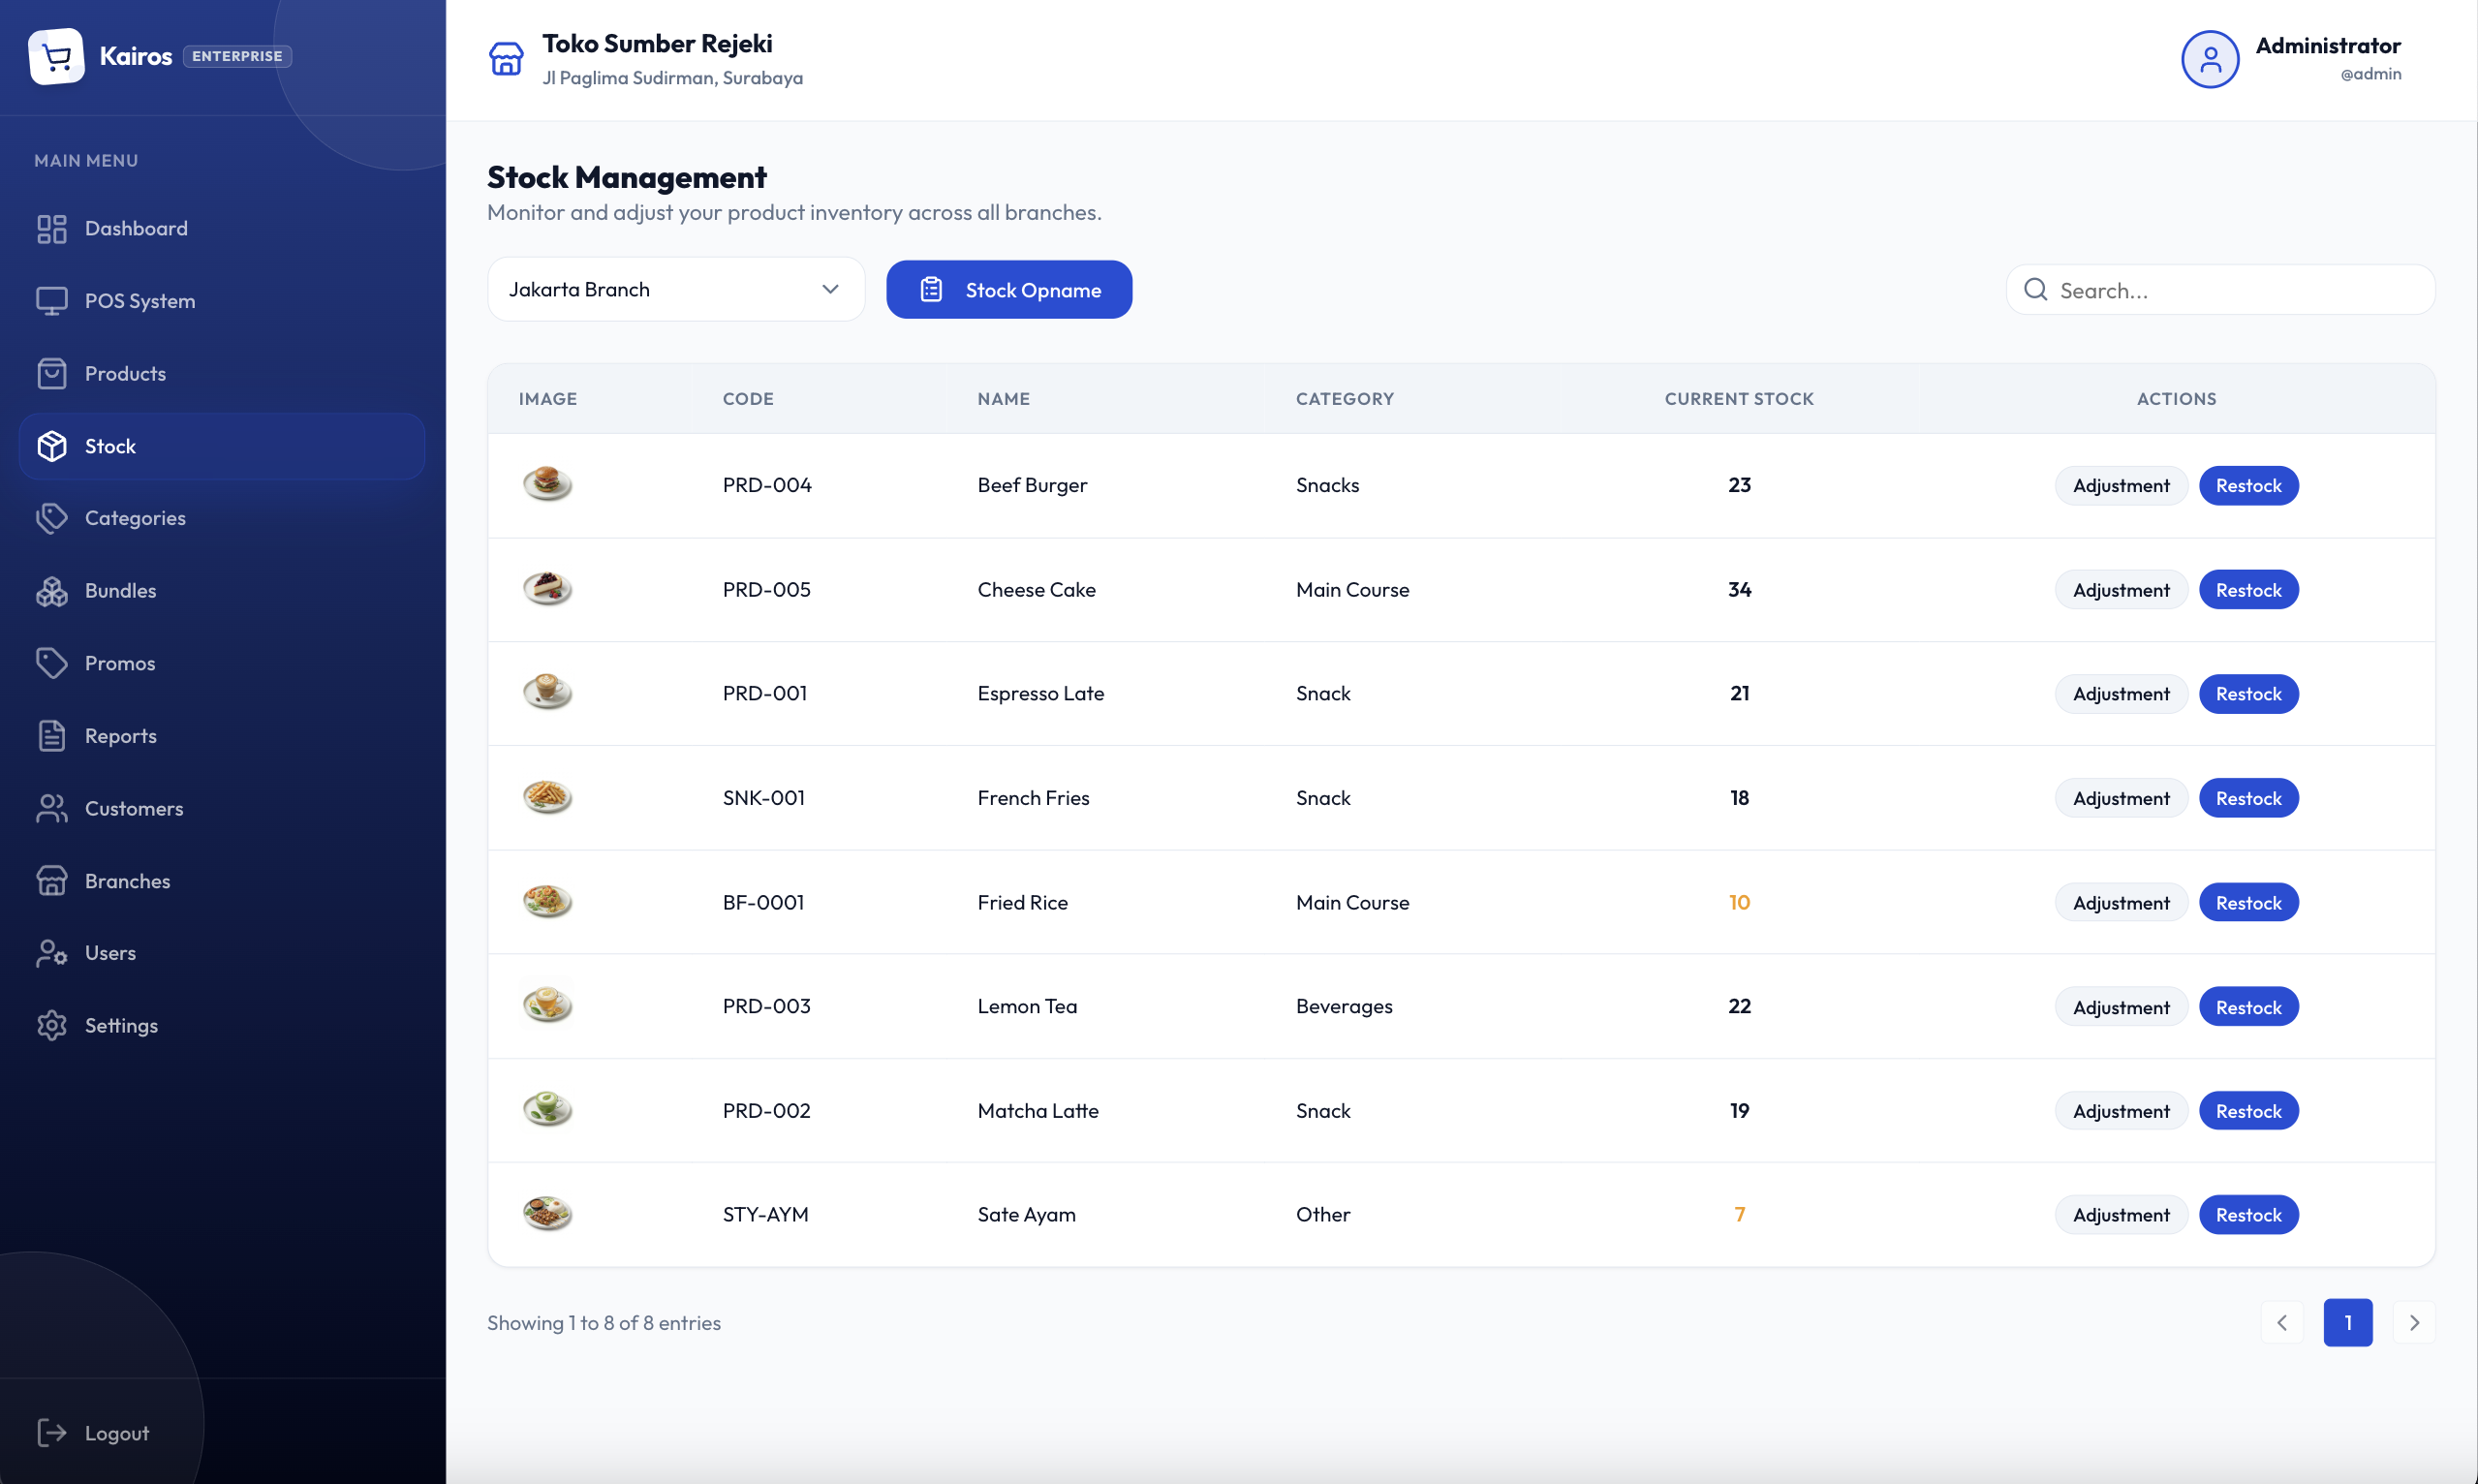The image size is (2478, 1484).
Task: Restock the Beef Burger product
Action: point(2248,486)
